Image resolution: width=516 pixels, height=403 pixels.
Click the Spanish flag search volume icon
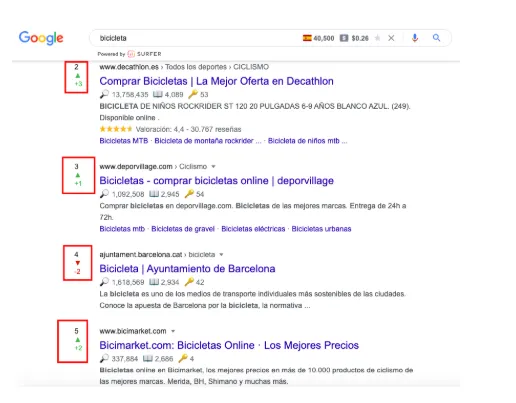(x=307, y=38)
